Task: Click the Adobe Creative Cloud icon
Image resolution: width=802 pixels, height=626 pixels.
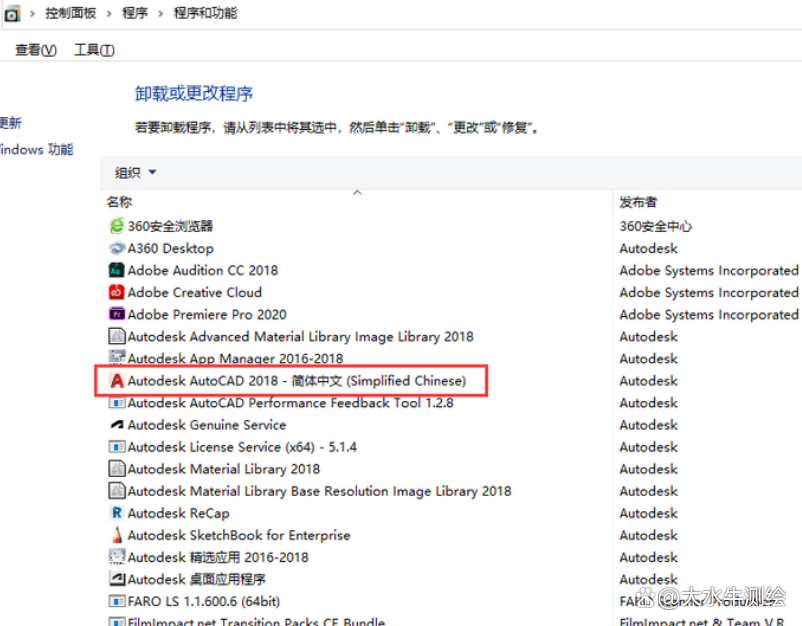Action: (x=117, y=292)
